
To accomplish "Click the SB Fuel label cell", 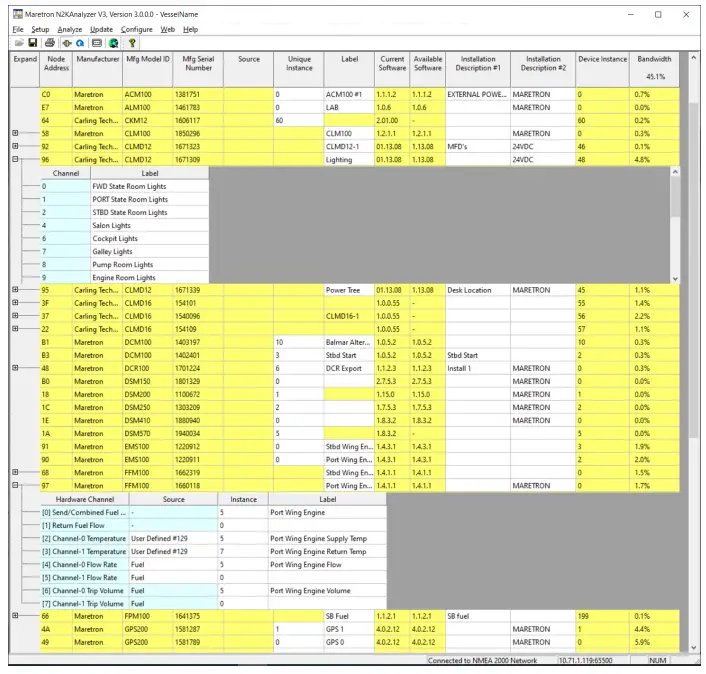I will pyautogui.click(x=348, y=616).
